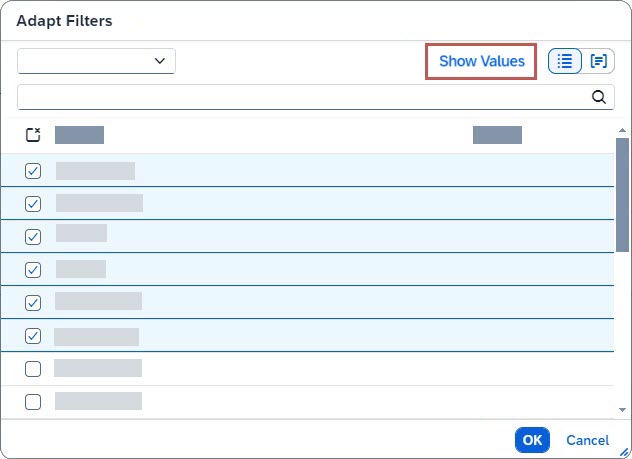This screenshot has width=632, height=459.
Task: Uncheck the fifth filter checkbox
Action: pyautogui.click(x=33, y=303)
